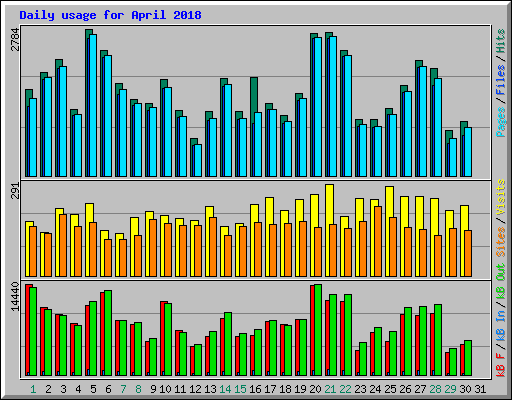Click the "Pages" legend label
512x400 pixels.
pyautogui.click(x=501, y=122)
